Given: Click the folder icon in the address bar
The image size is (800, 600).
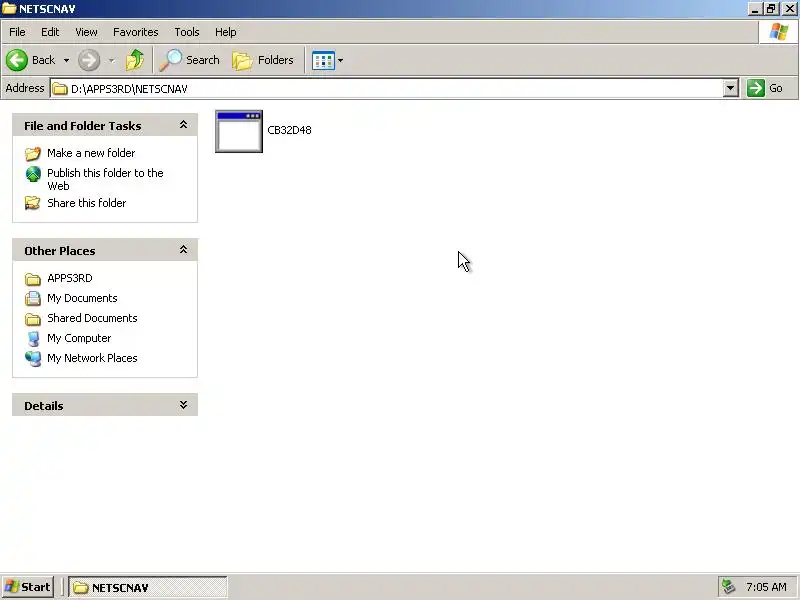Looking at the screenshot, I should click(60, 89).
